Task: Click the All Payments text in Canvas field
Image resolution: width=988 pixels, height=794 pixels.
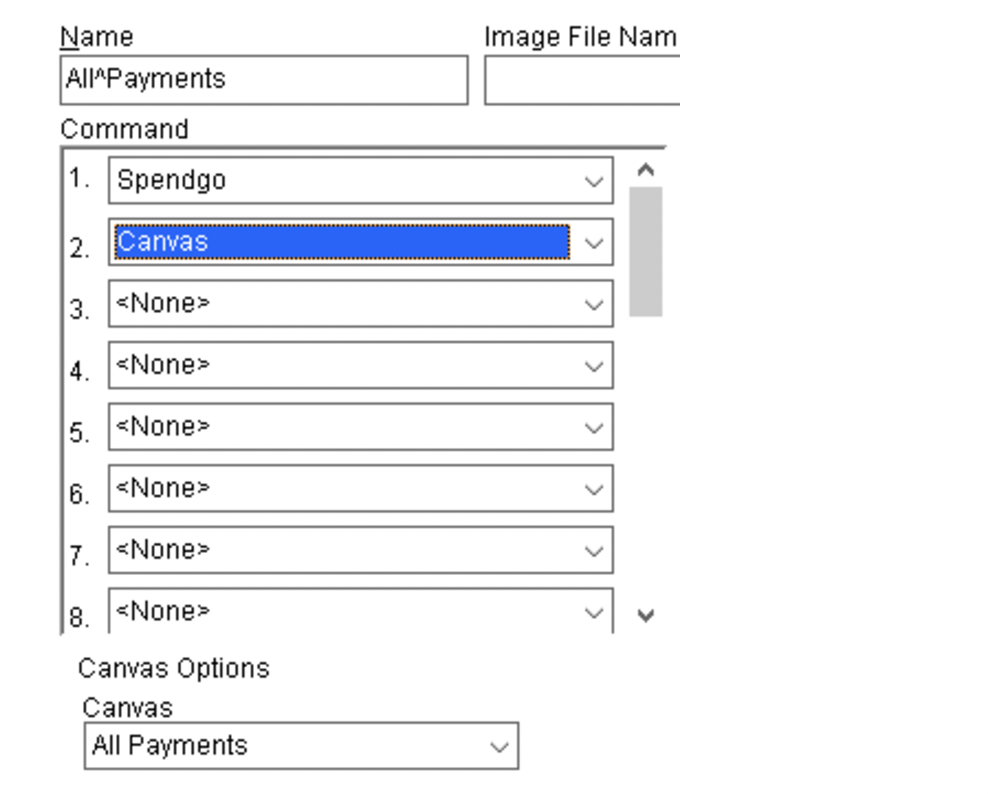Action: pyautogui.click(x=170, y=746)
